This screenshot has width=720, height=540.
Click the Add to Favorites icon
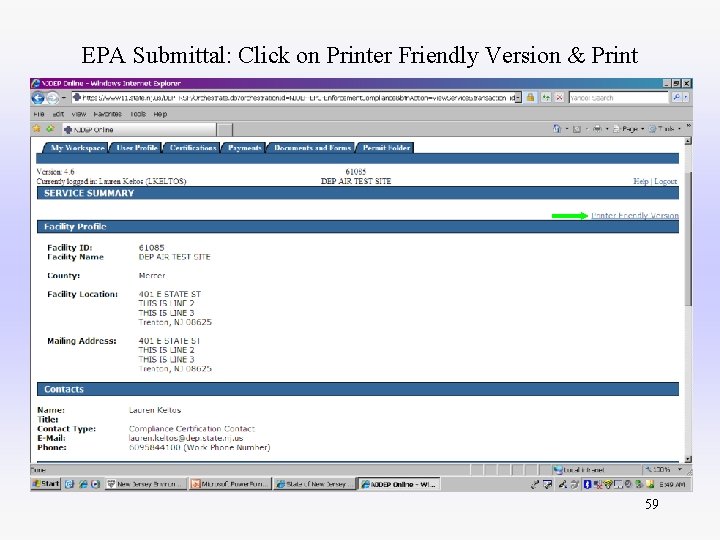pyautogui.click(x=50, y=129)
